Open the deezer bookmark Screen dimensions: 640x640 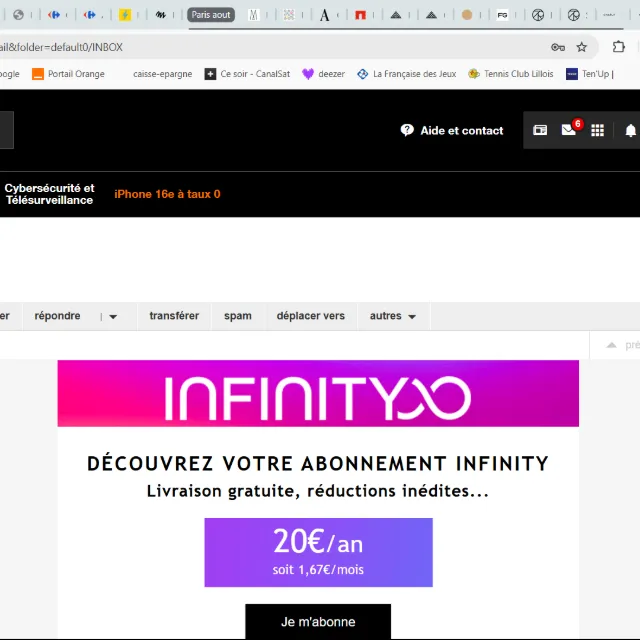323,74
